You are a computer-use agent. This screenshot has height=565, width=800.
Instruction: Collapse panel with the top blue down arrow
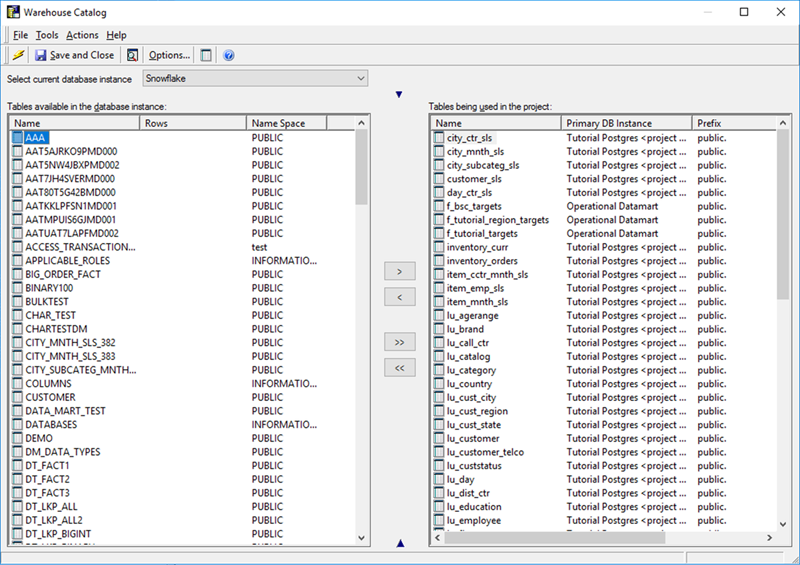pos(399,95)
